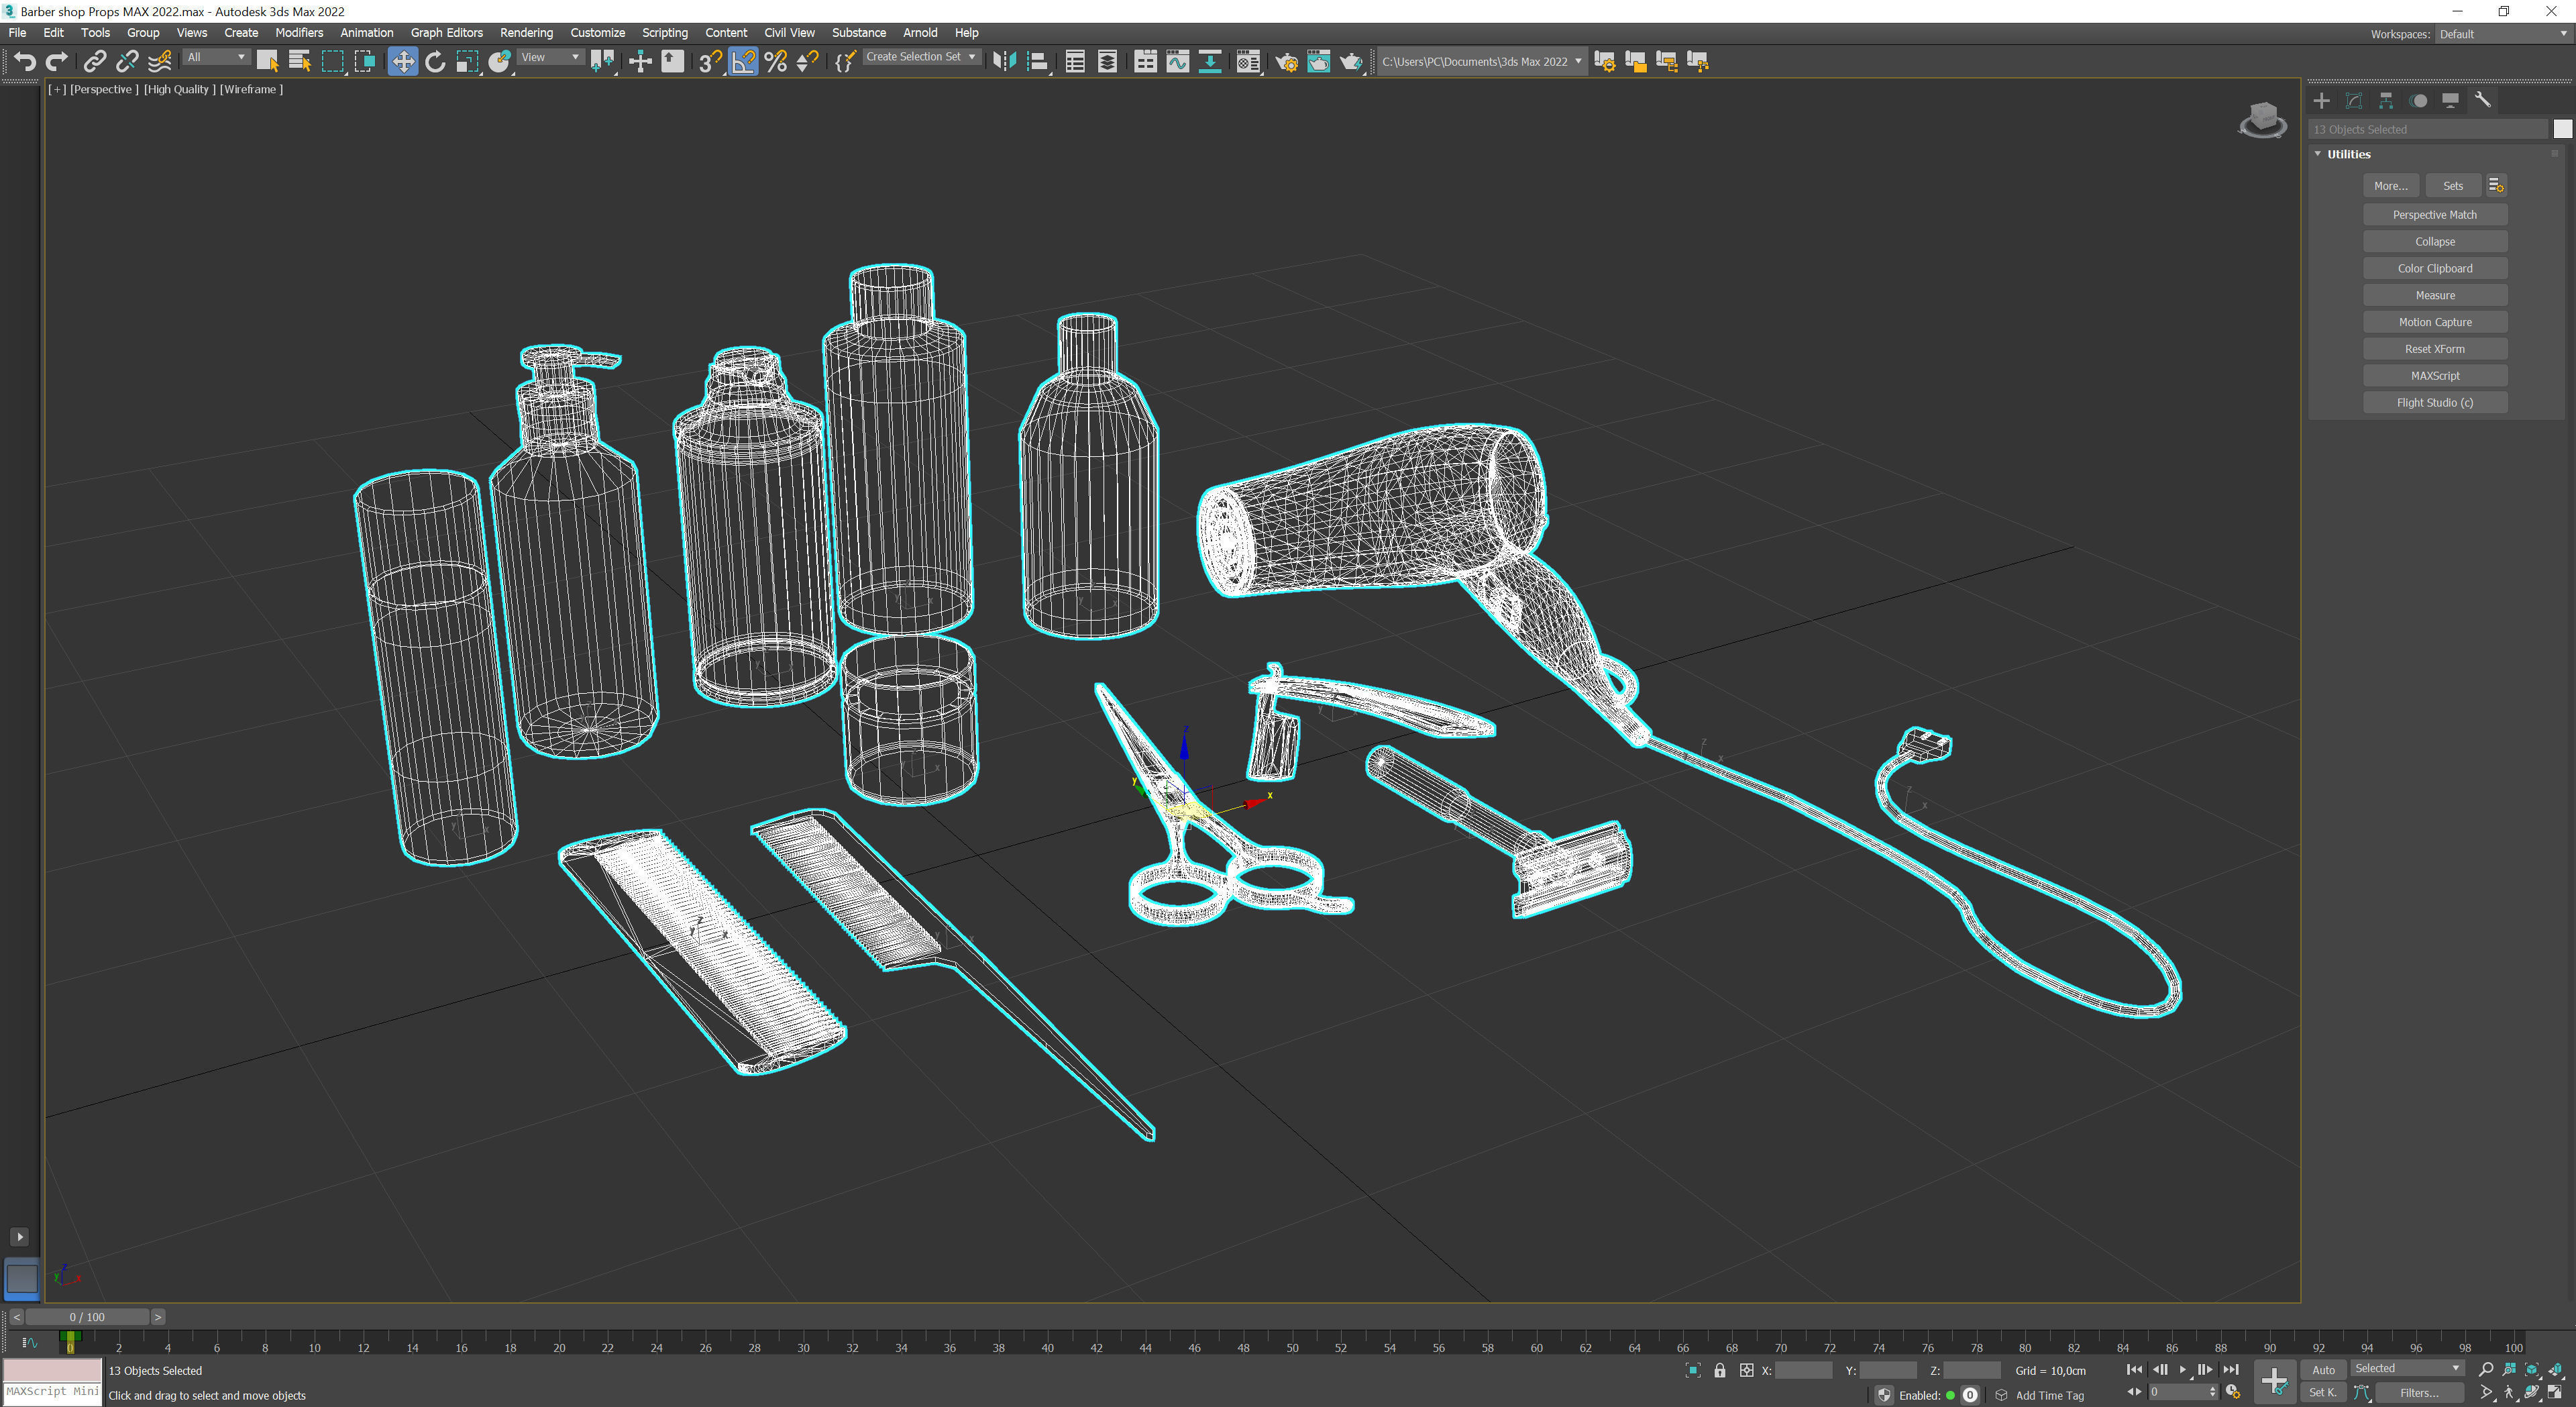2576x1407 pixels.
Task: Toggle Select and Manipulate mode
Action: tap(640, 62)
